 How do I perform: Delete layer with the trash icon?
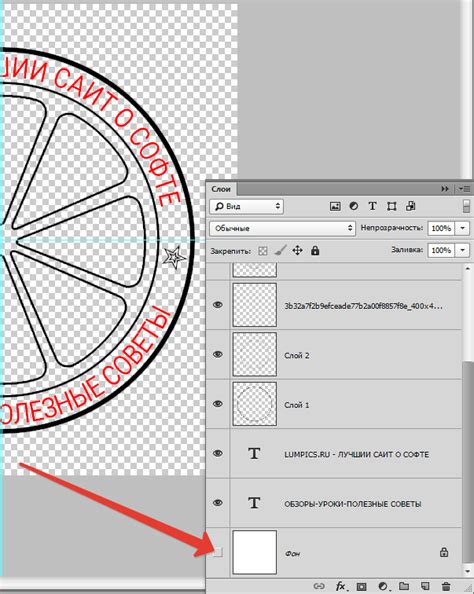(x=446, y=586)
